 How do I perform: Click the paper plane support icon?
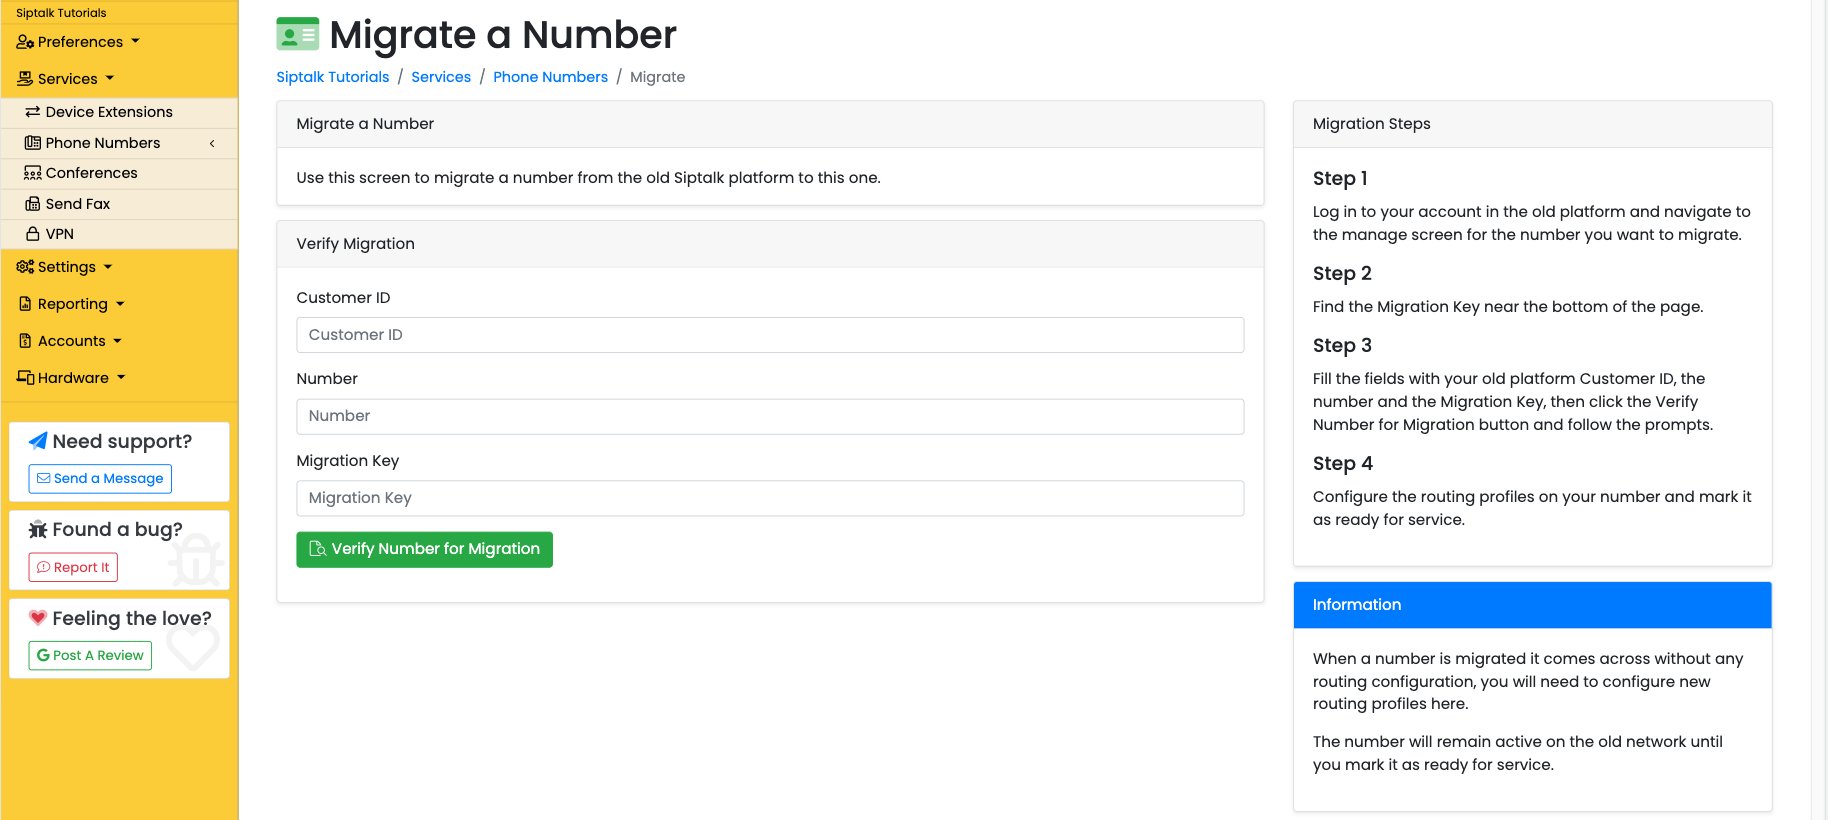pyautogui.click(x=38, y=441)
